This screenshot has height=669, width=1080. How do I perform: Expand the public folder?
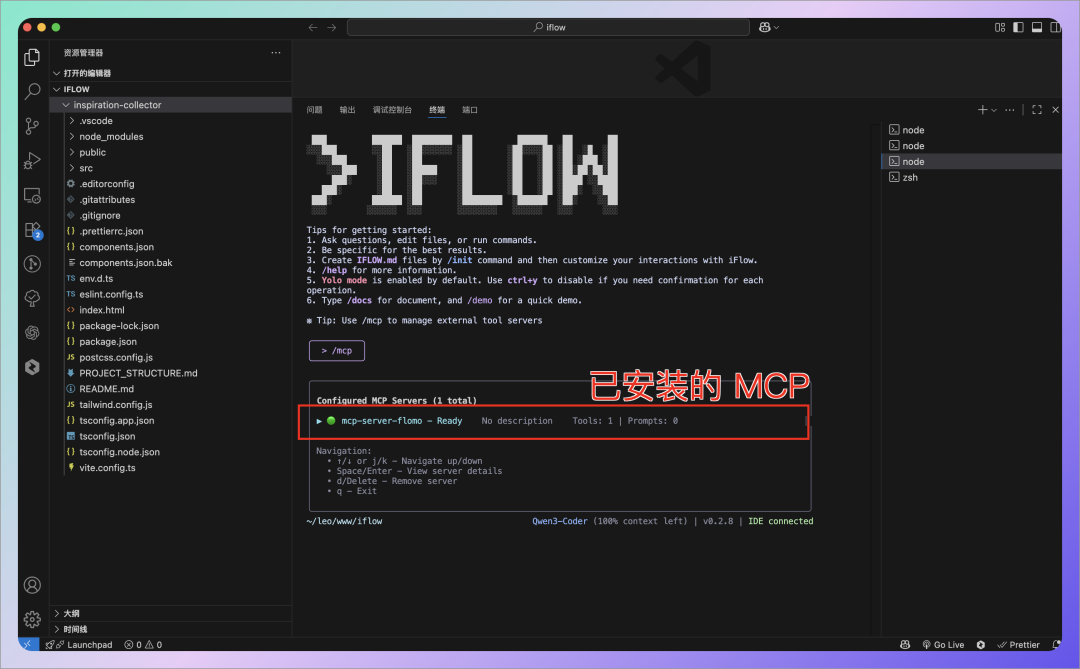(x=171, y=152)
